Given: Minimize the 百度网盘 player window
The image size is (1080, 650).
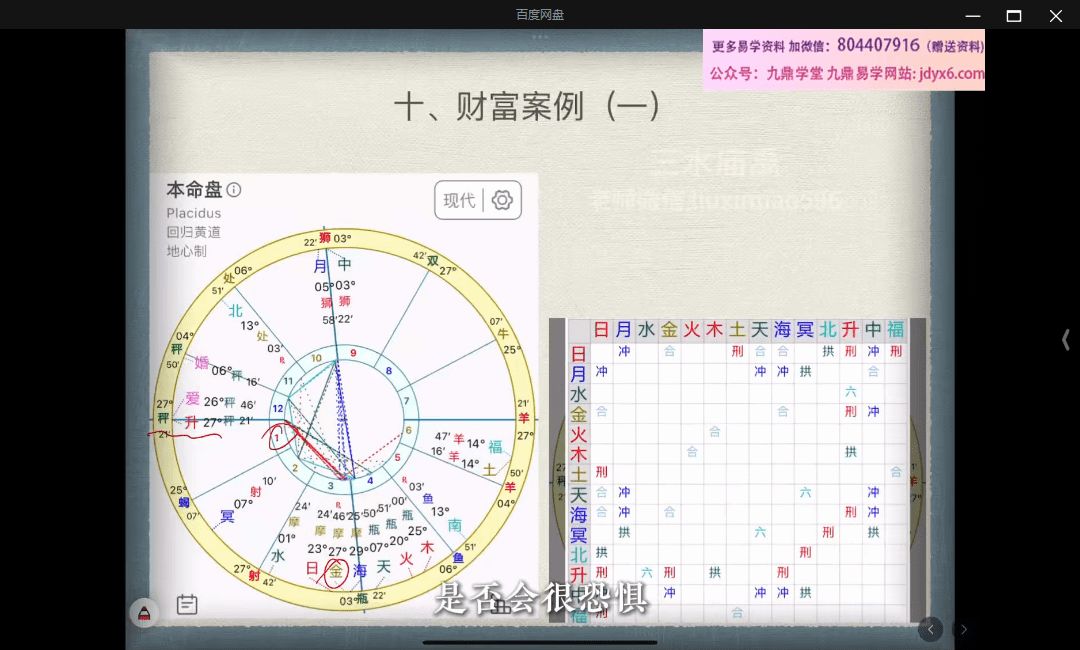Looking at the screenshot, I should pos(971,15).
